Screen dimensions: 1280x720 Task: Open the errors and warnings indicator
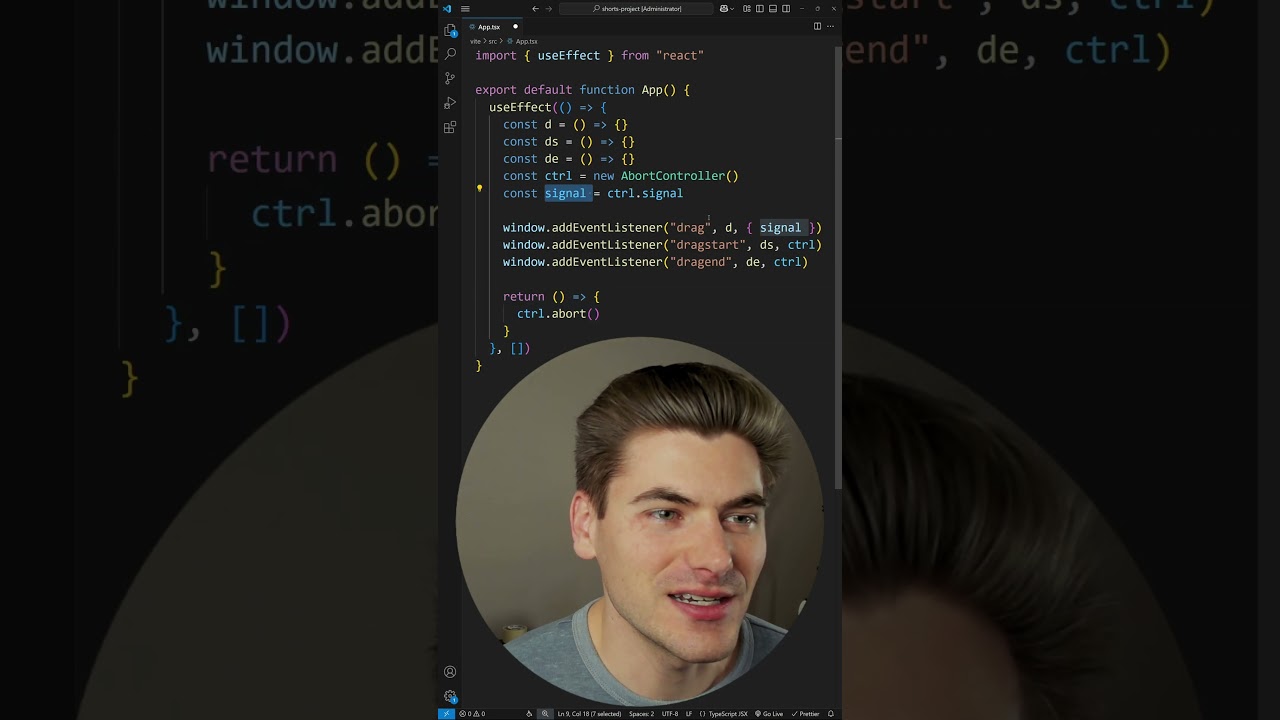coord(471,714)
